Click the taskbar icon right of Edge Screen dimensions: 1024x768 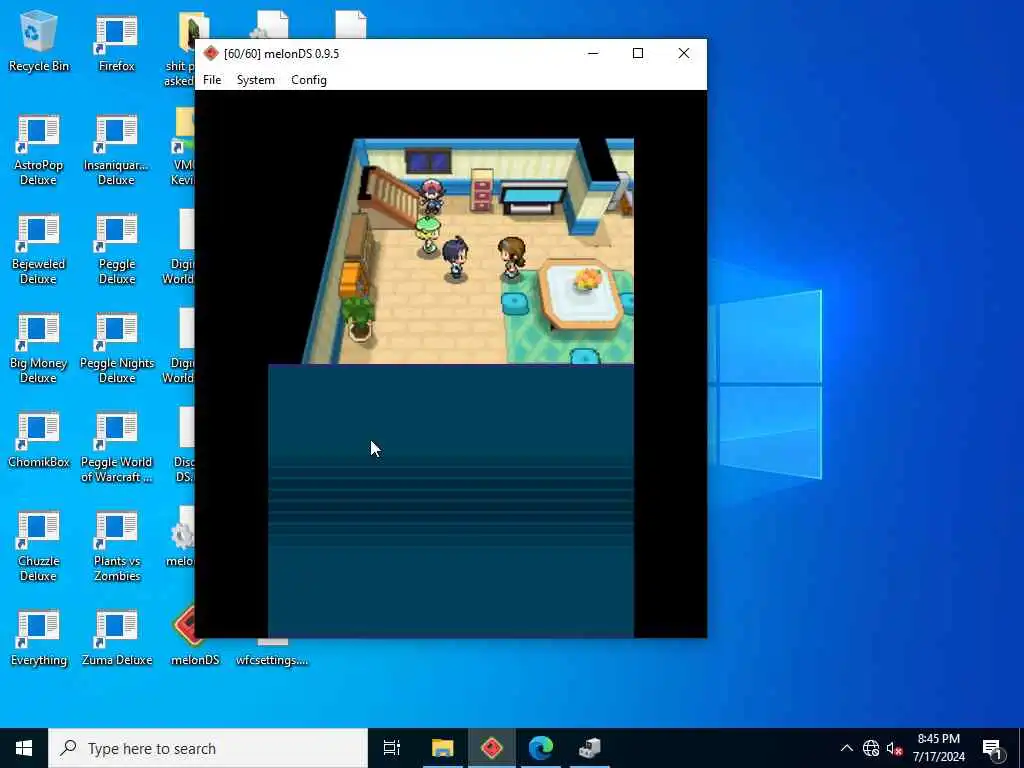pos(590,748)
